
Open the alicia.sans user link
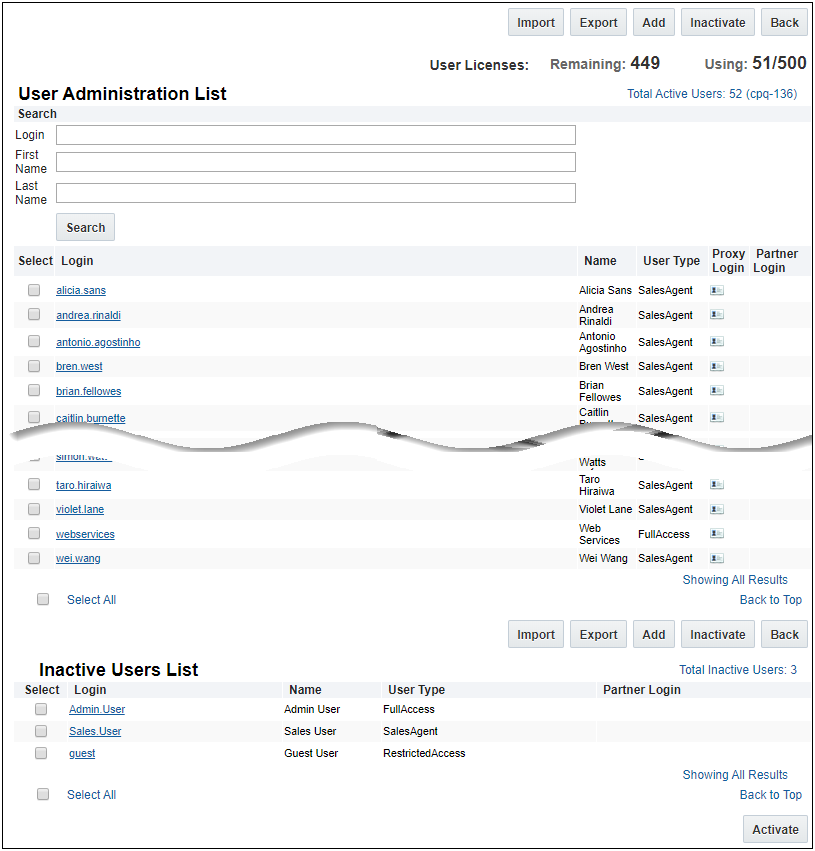(x=81, y=290)
